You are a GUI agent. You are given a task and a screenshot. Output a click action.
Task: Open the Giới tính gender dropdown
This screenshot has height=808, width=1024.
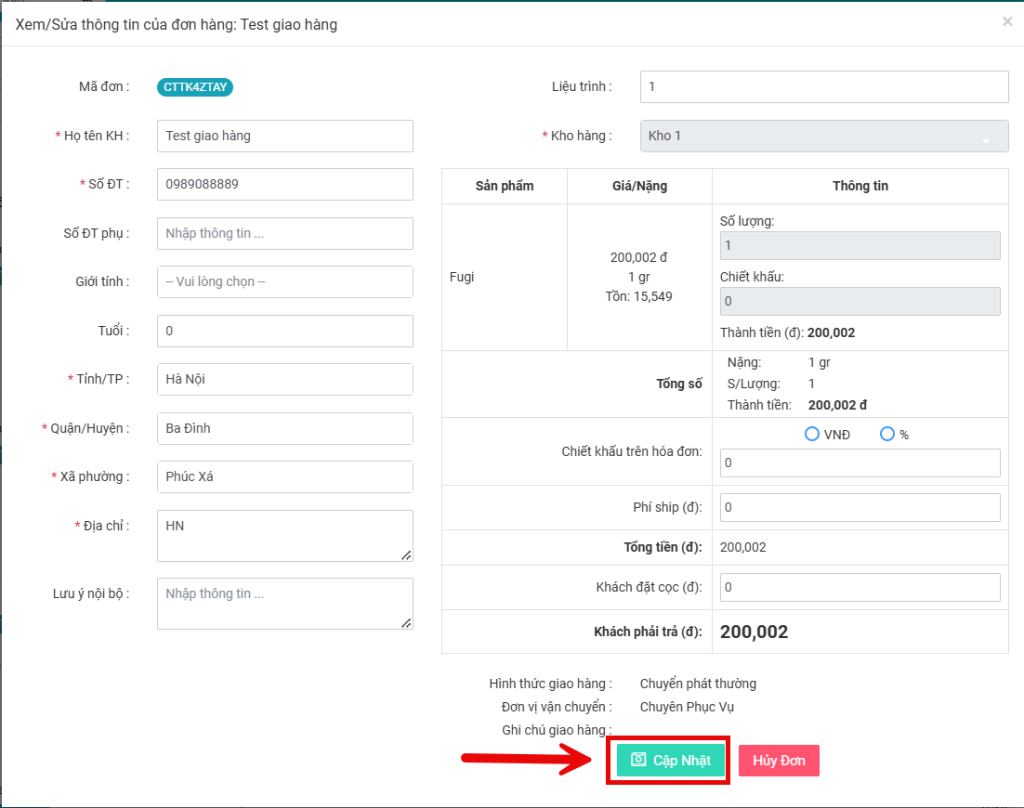(x=285, y=282)
